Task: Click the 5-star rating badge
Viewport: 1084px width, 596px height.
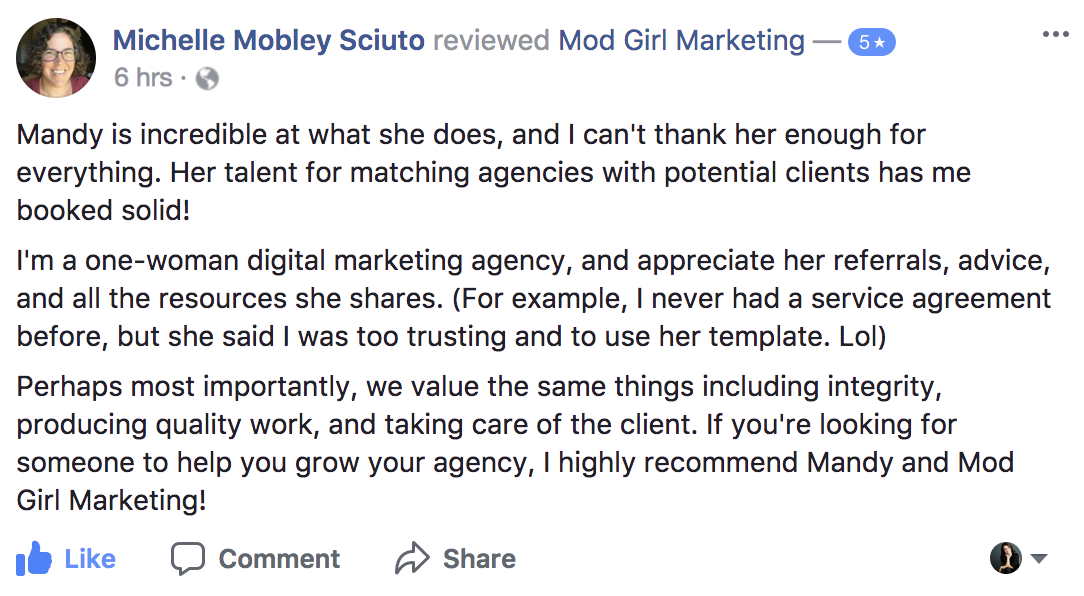Action: (x=871, y=42)
